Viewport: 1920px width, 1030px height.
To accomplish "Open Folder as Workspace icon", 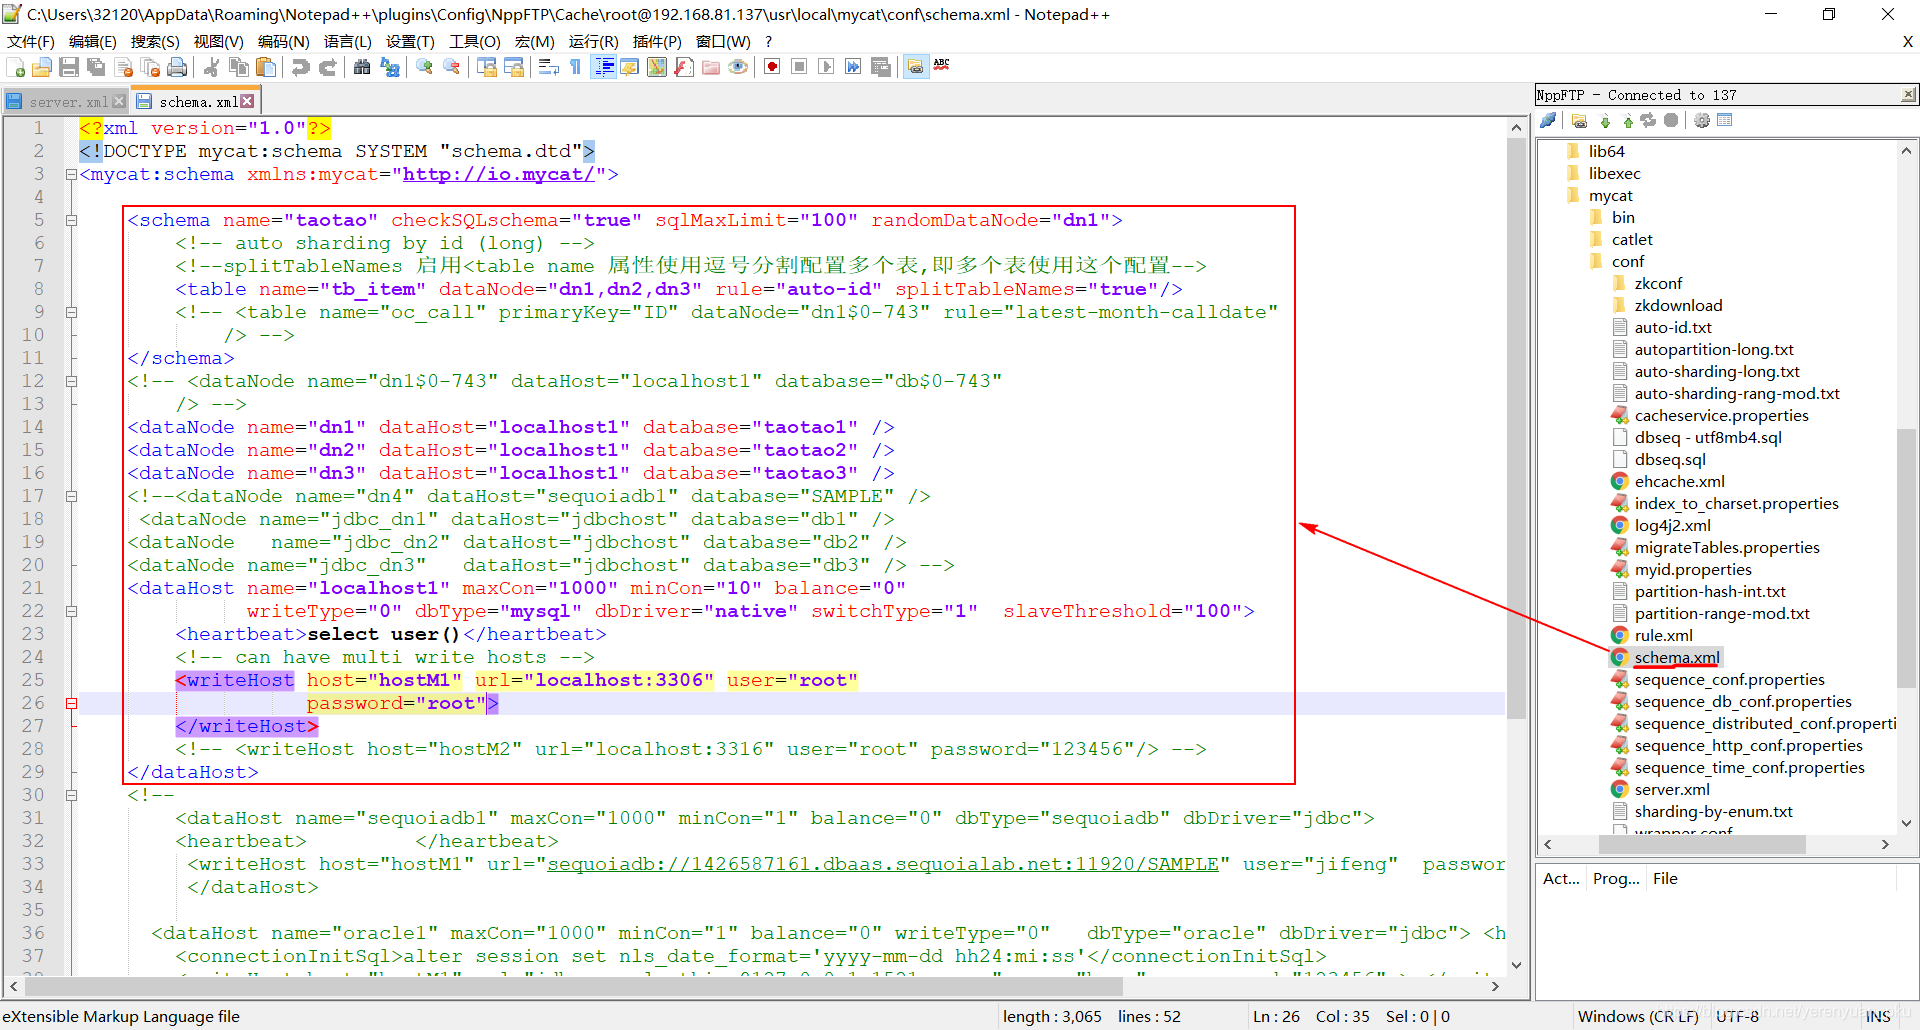I will point(711,67).
